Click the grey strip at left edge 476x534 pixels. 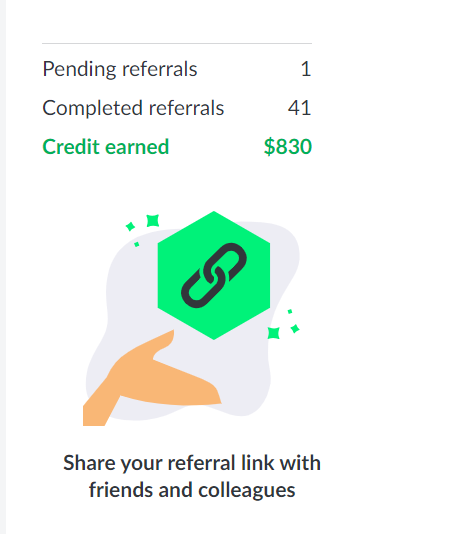(x=3, y=267)
